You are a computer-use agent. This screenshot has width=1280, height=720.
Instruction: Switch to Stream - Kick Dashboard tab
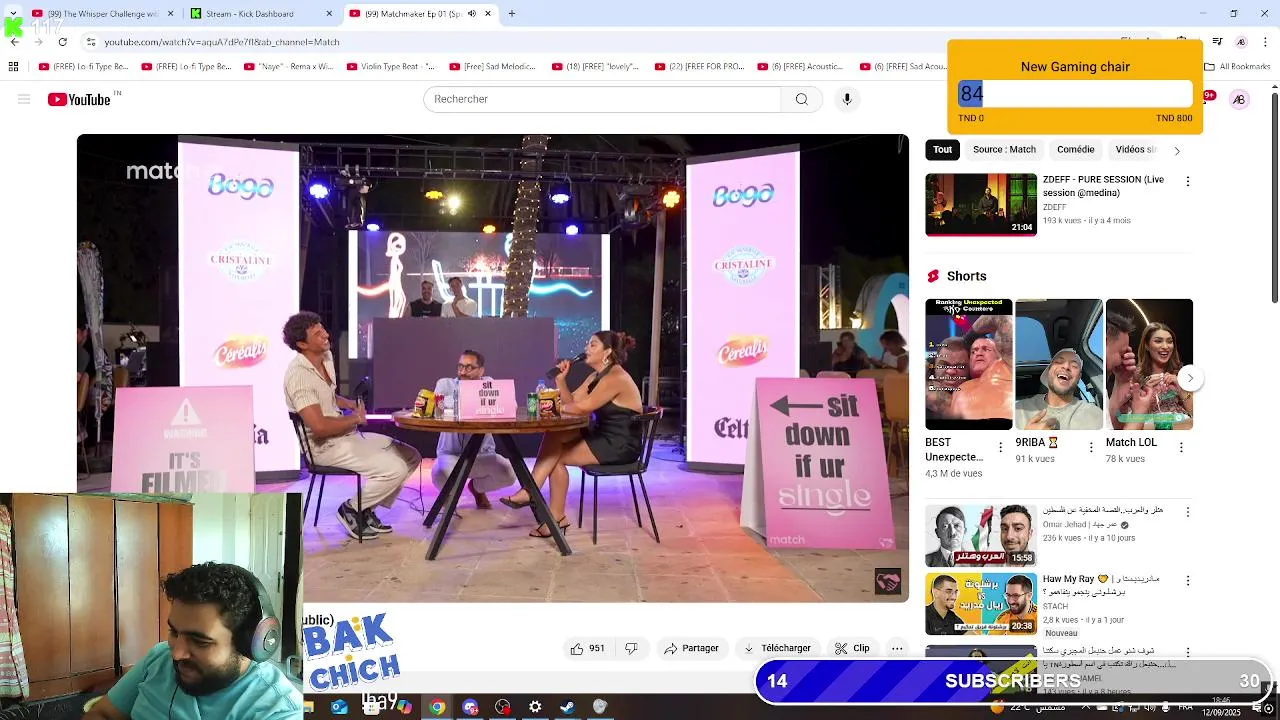coord(260,14)
